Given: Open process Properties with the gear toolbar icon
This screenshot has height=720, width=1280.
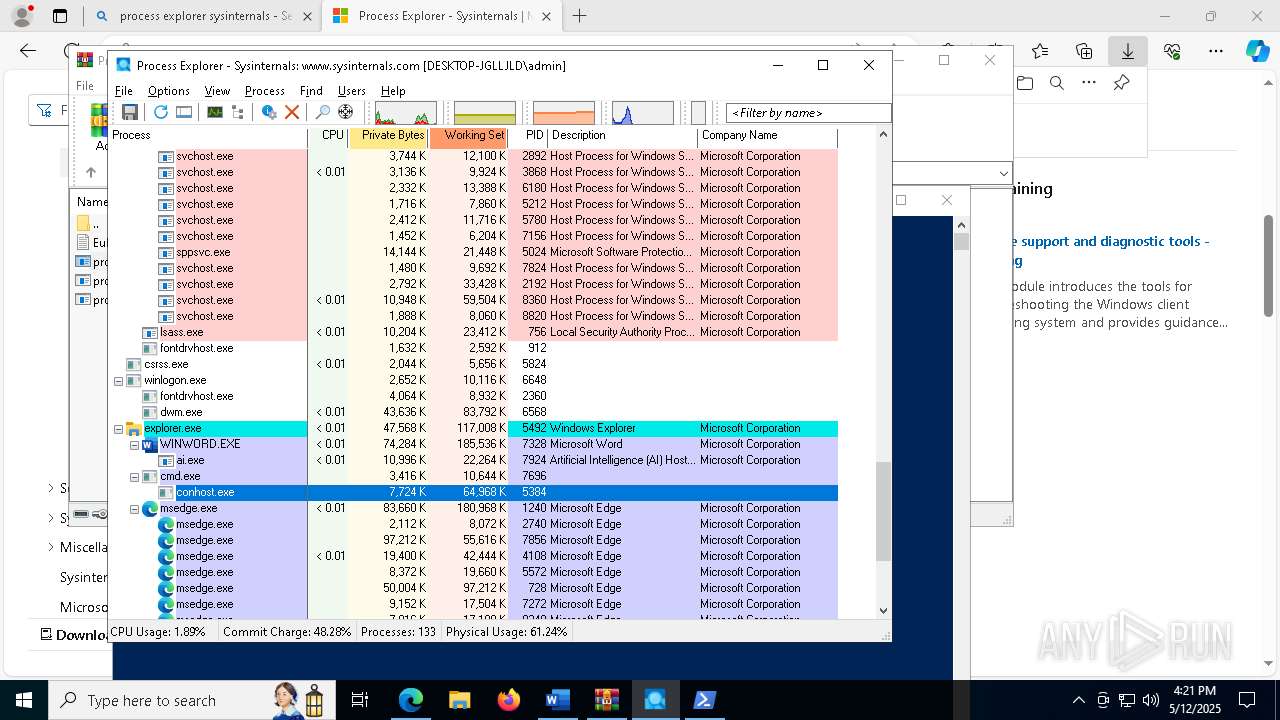Looking at the screenshot, I should pos(269,112).
